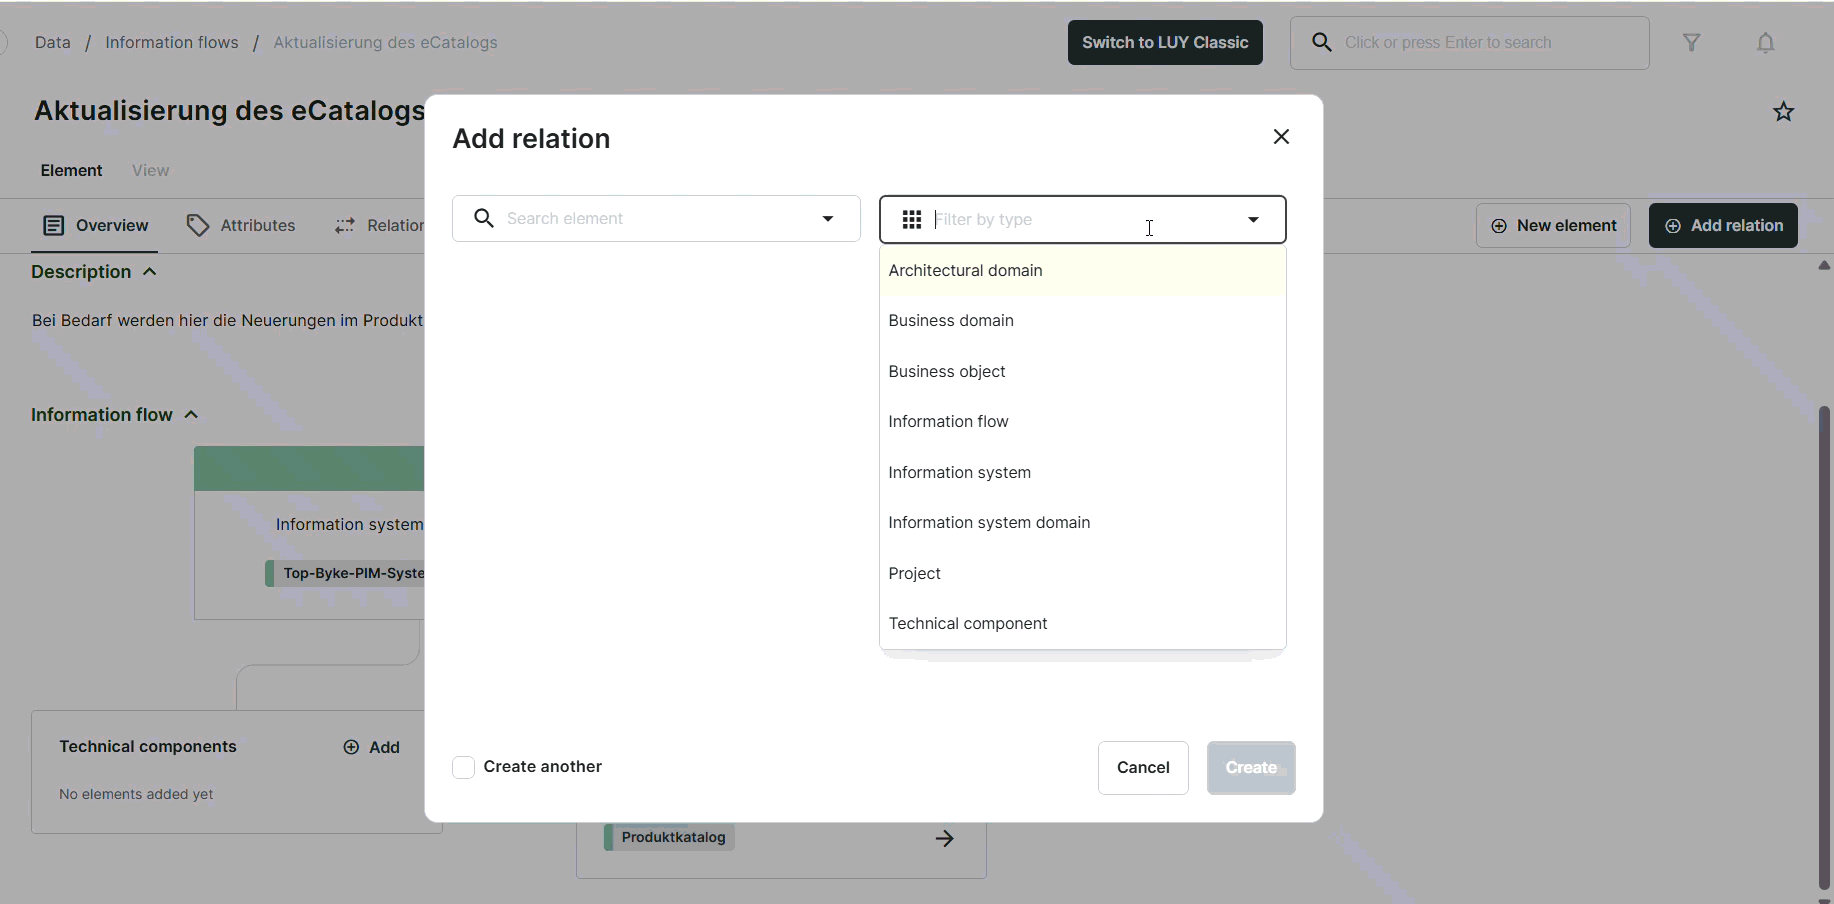
Task: Collapse the Description section
Action: coord(150,272)
